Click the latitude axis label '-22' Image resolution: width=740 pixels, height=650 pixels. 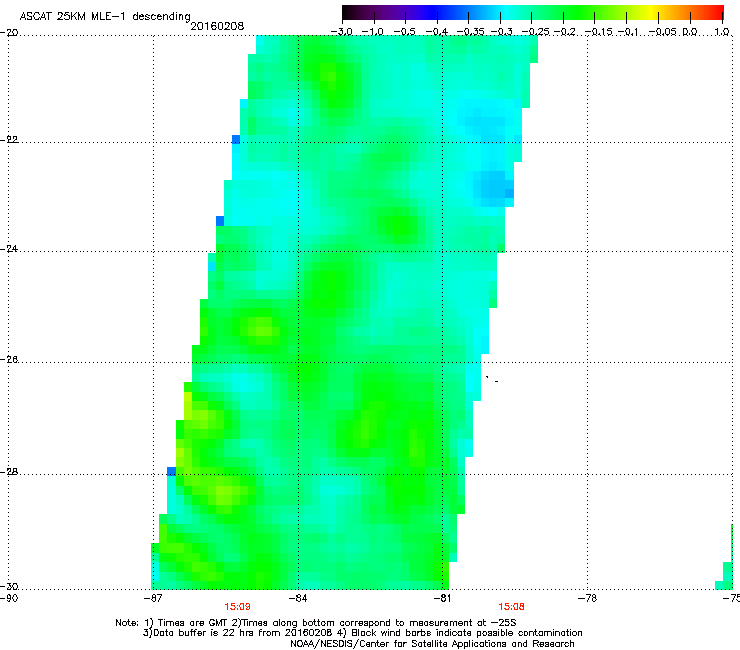(x=9, y=140)
